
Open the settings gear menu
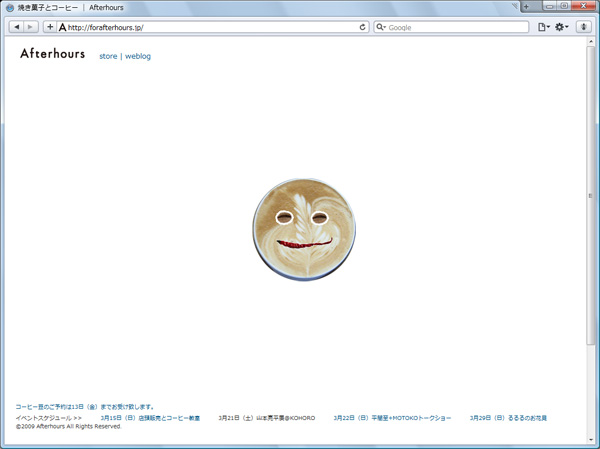pyautogui.click(x=562, y=27)
